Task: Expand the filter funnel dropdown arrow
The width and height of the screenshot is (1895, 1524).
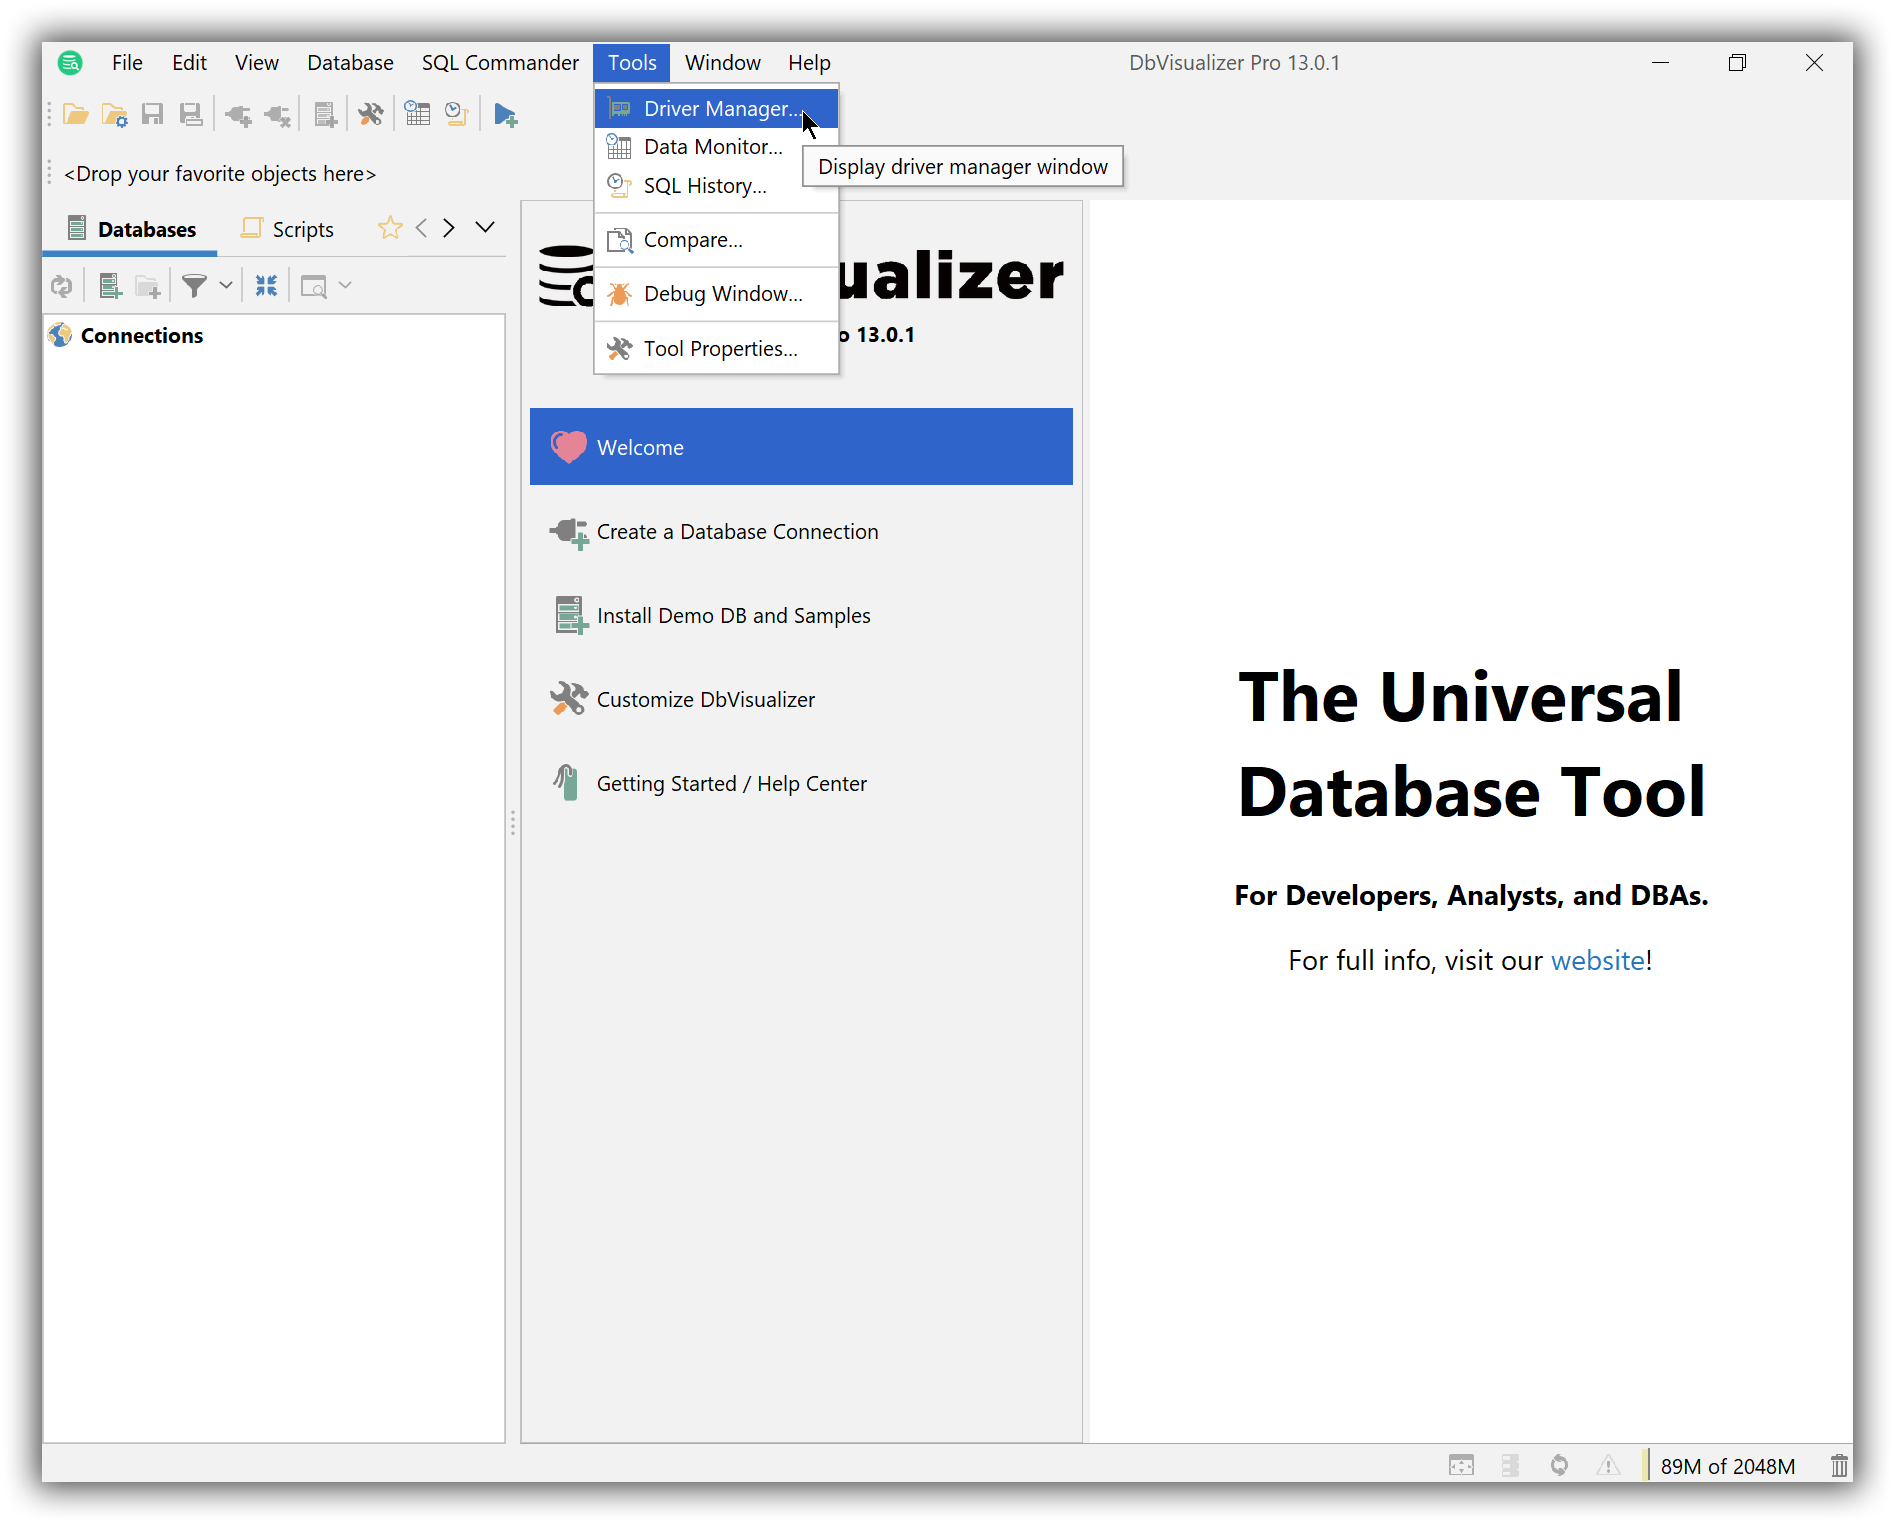Action: coord(226,287)
